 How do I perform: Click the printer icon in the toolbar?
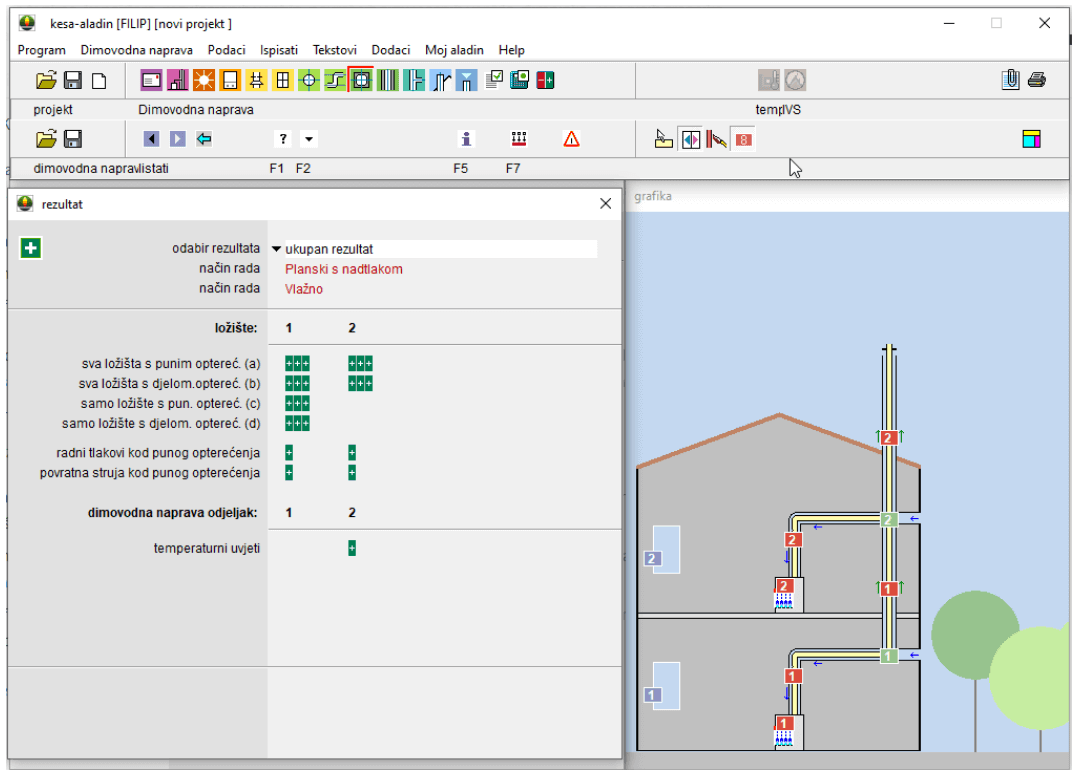pos(1036,80)
